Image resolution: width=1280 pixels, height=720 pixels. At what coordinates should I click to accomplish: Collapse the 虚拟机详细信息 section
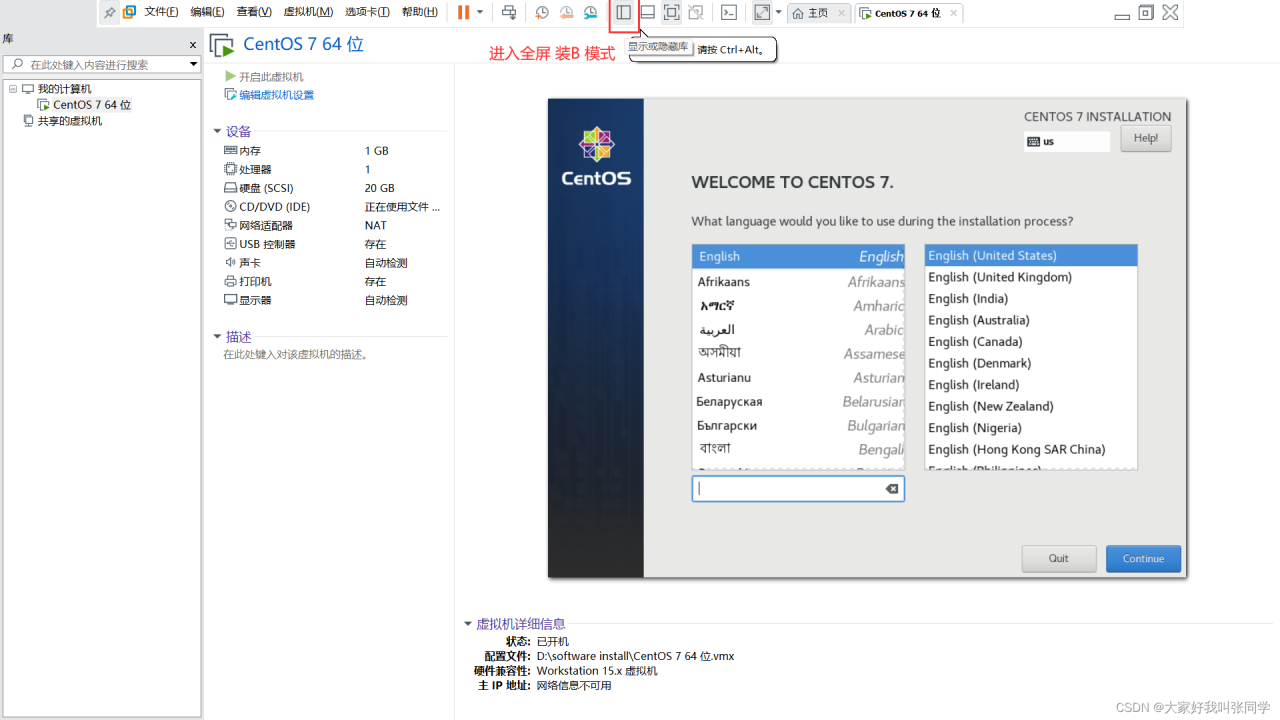[468, 624]
